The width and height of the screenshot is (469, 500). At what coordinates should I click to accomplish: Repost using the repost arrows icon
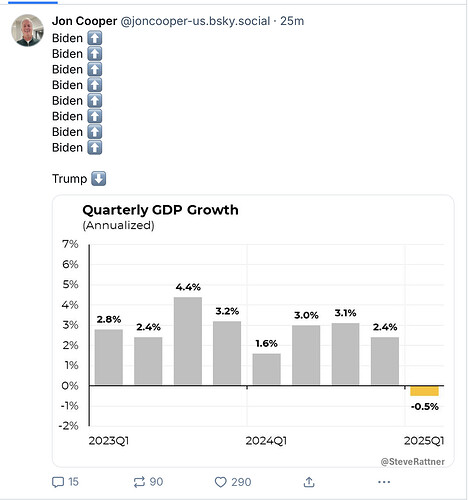[x=139, y=482]
